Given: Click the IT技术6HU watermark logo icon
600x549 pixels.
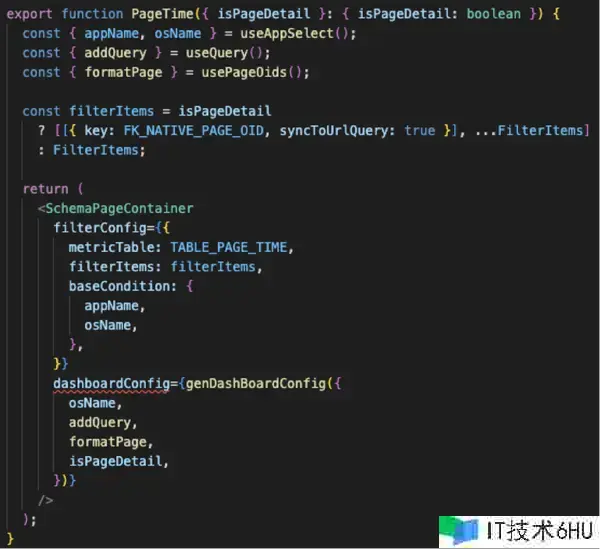Looking at the screenshot, I should [x=459, y=531].
